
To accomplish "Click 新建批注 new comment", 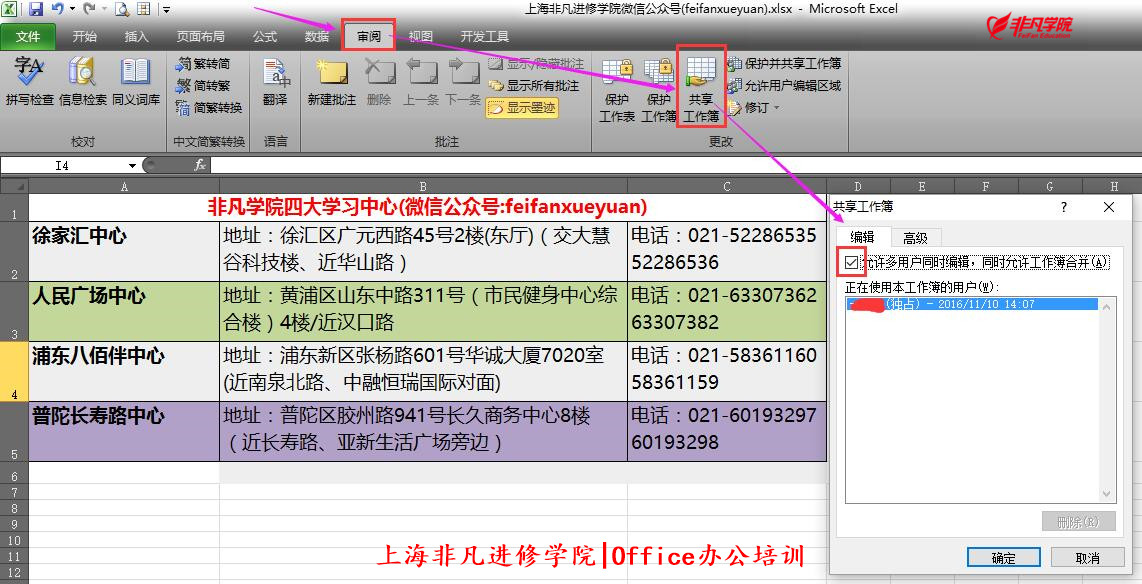I will coord(331,82).
